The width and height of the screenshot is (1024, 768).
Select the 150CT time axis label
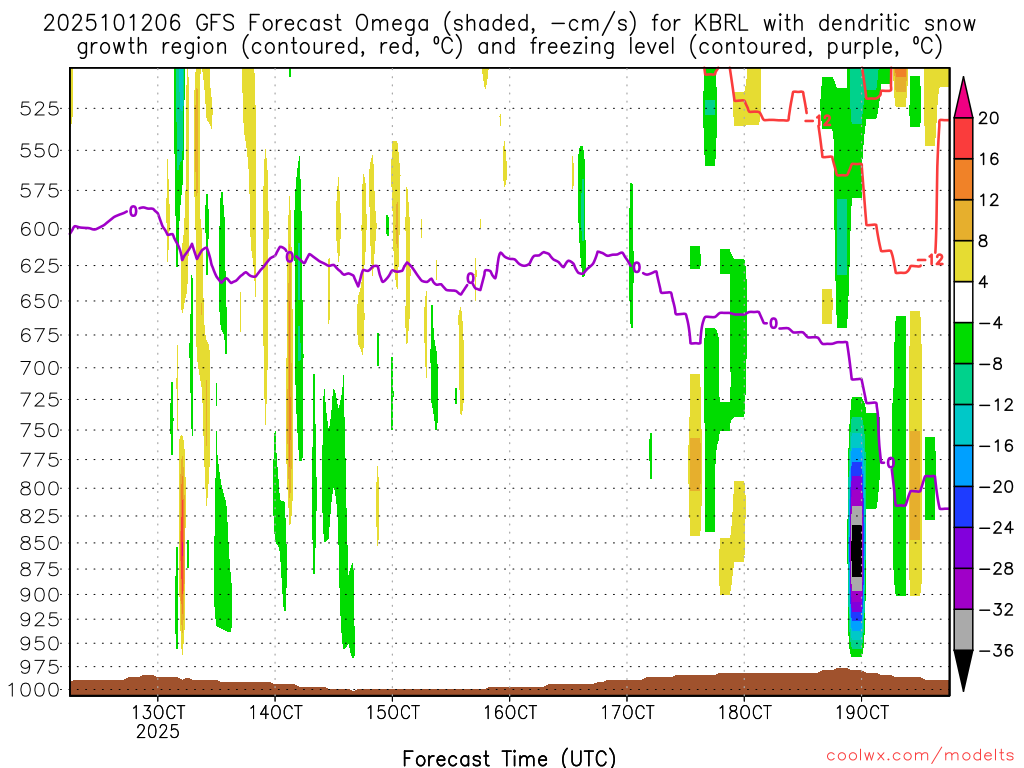[392, 712]
